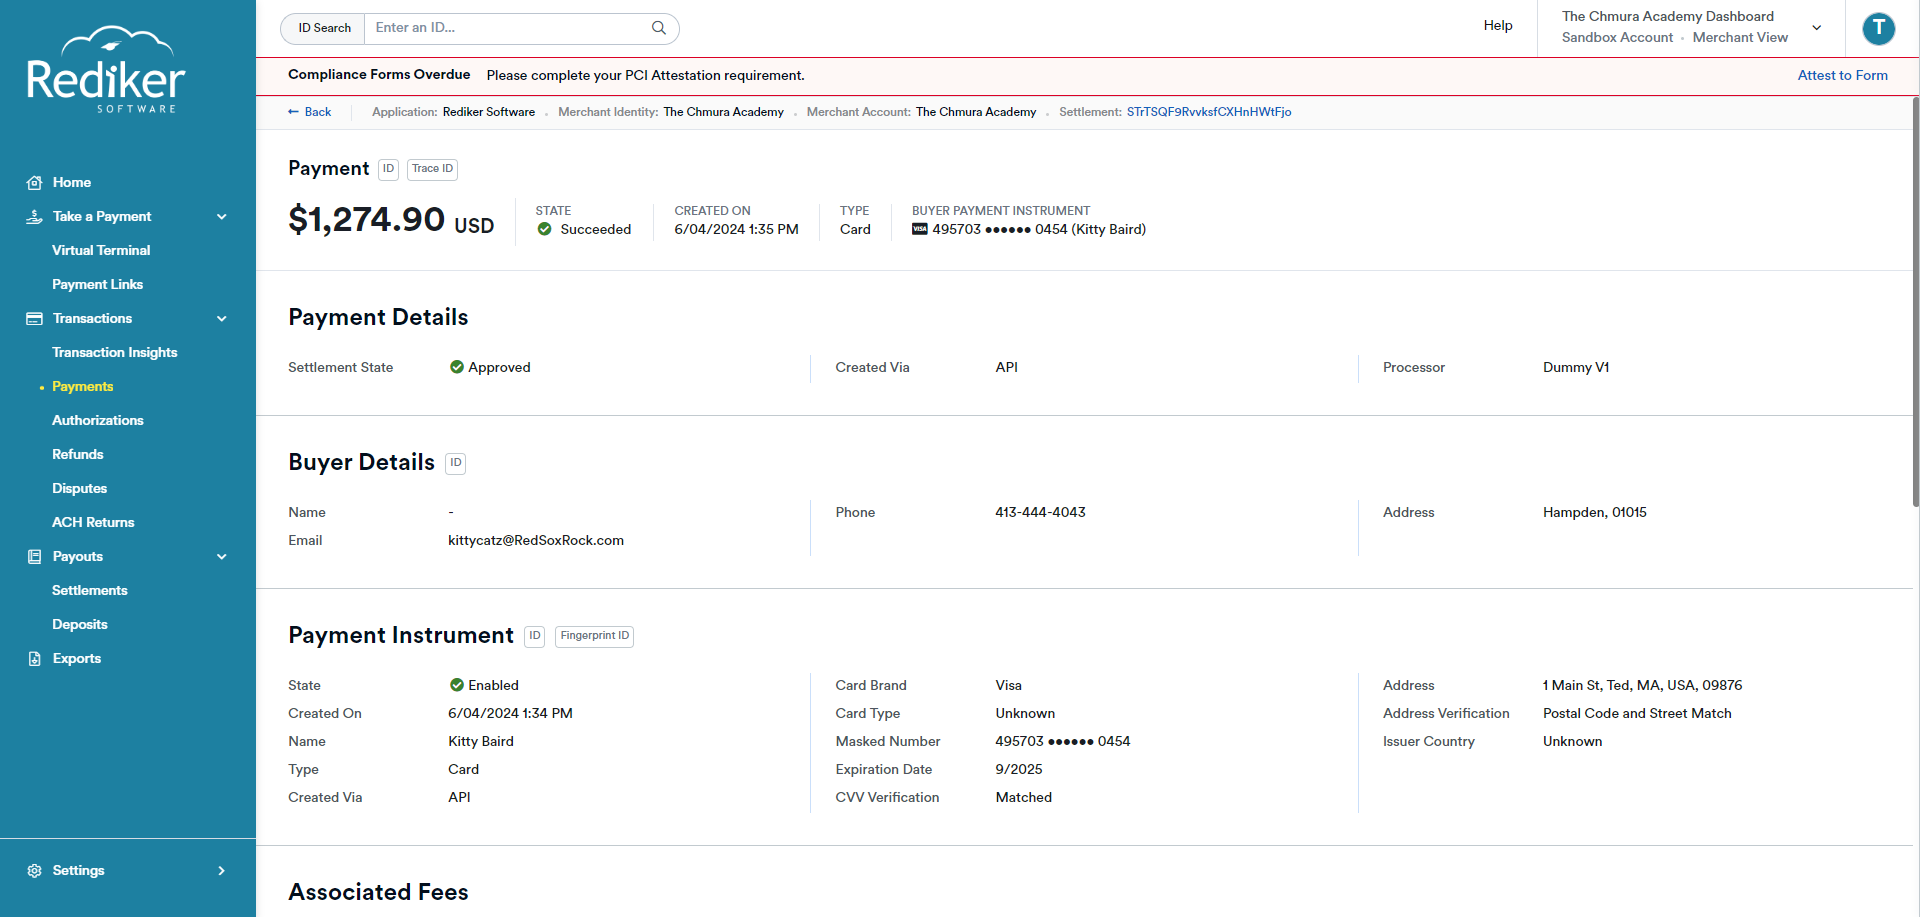Viewport: 1920px width, 917px height.
Task: Open the user avatar T icon
Action: point(1879,28)
